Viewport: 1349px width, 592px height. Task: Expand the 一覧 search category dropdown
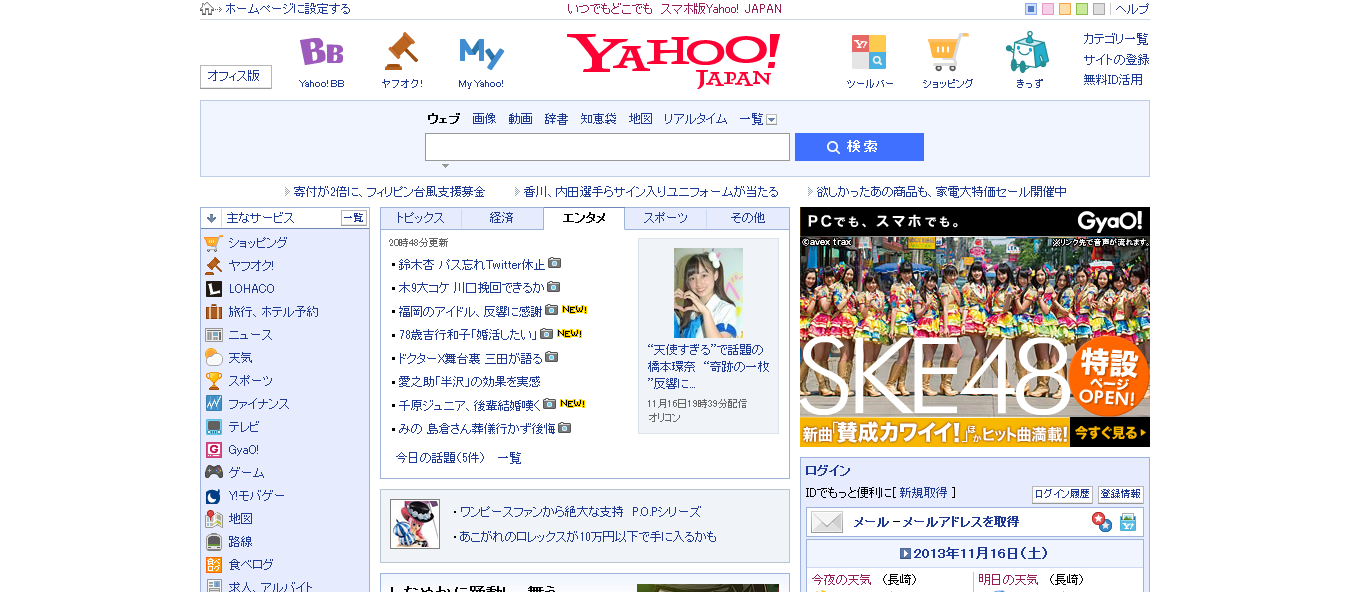click(x=771, y=119)
